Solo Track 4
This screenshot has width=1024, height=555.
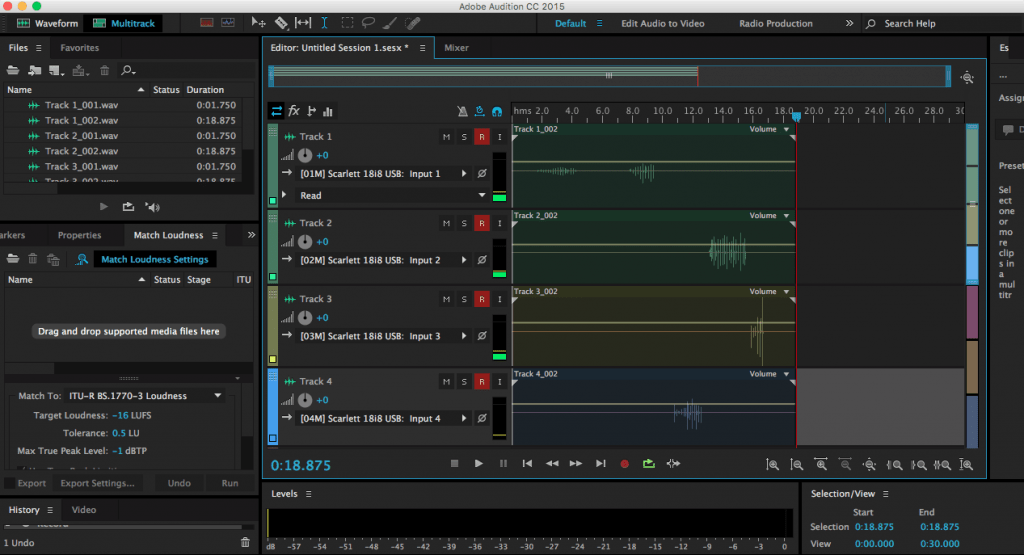coord(464,381)
